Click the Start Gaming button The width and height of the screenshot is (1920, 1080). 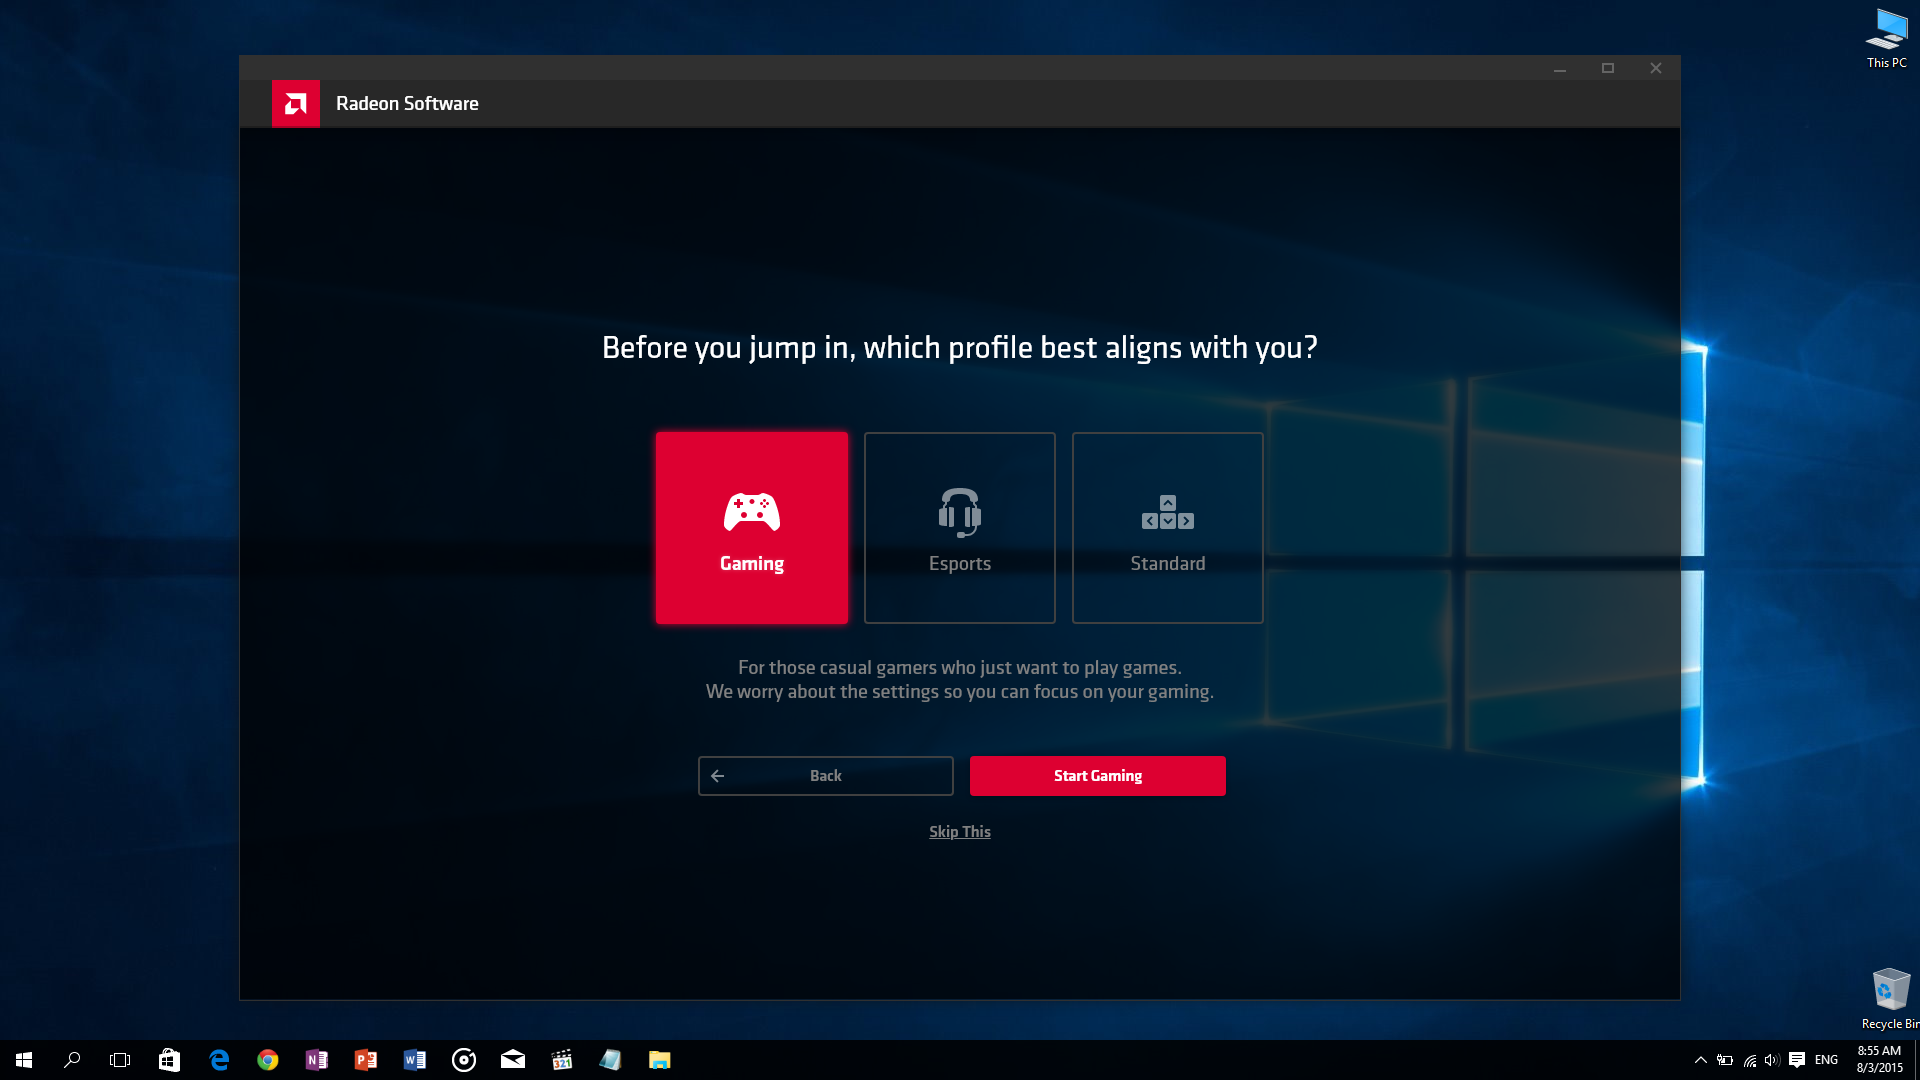[x=1097, y=775]
